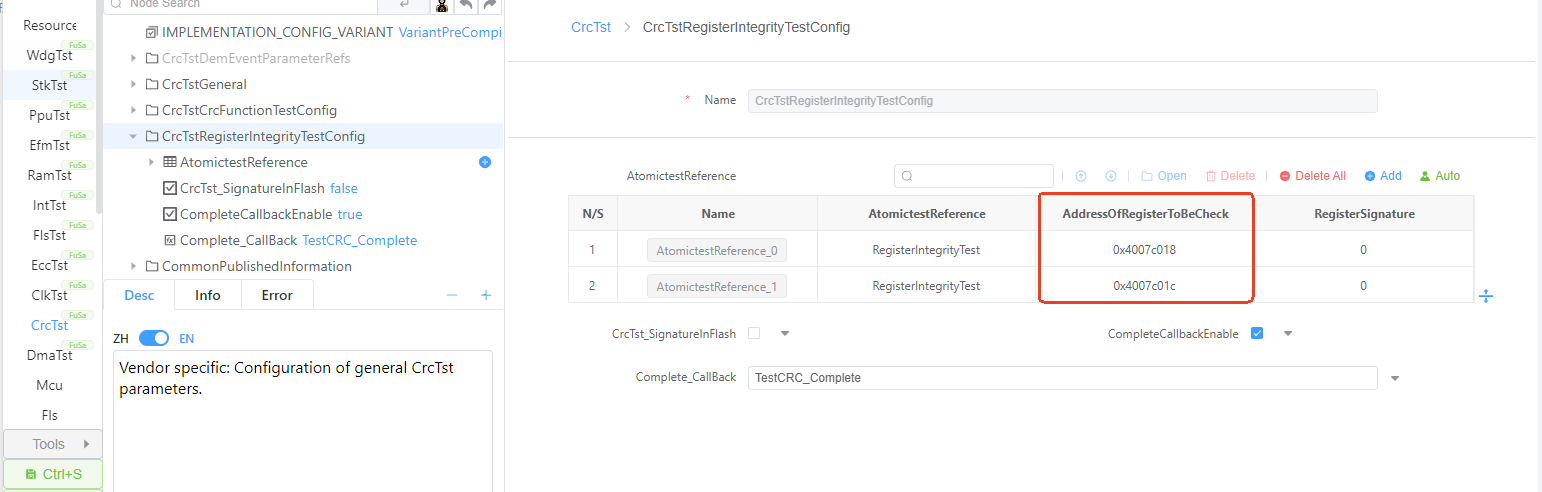The image size is (1542, 492).
Task: Click the Ctrl+S save button
Action: pos(53,474)
